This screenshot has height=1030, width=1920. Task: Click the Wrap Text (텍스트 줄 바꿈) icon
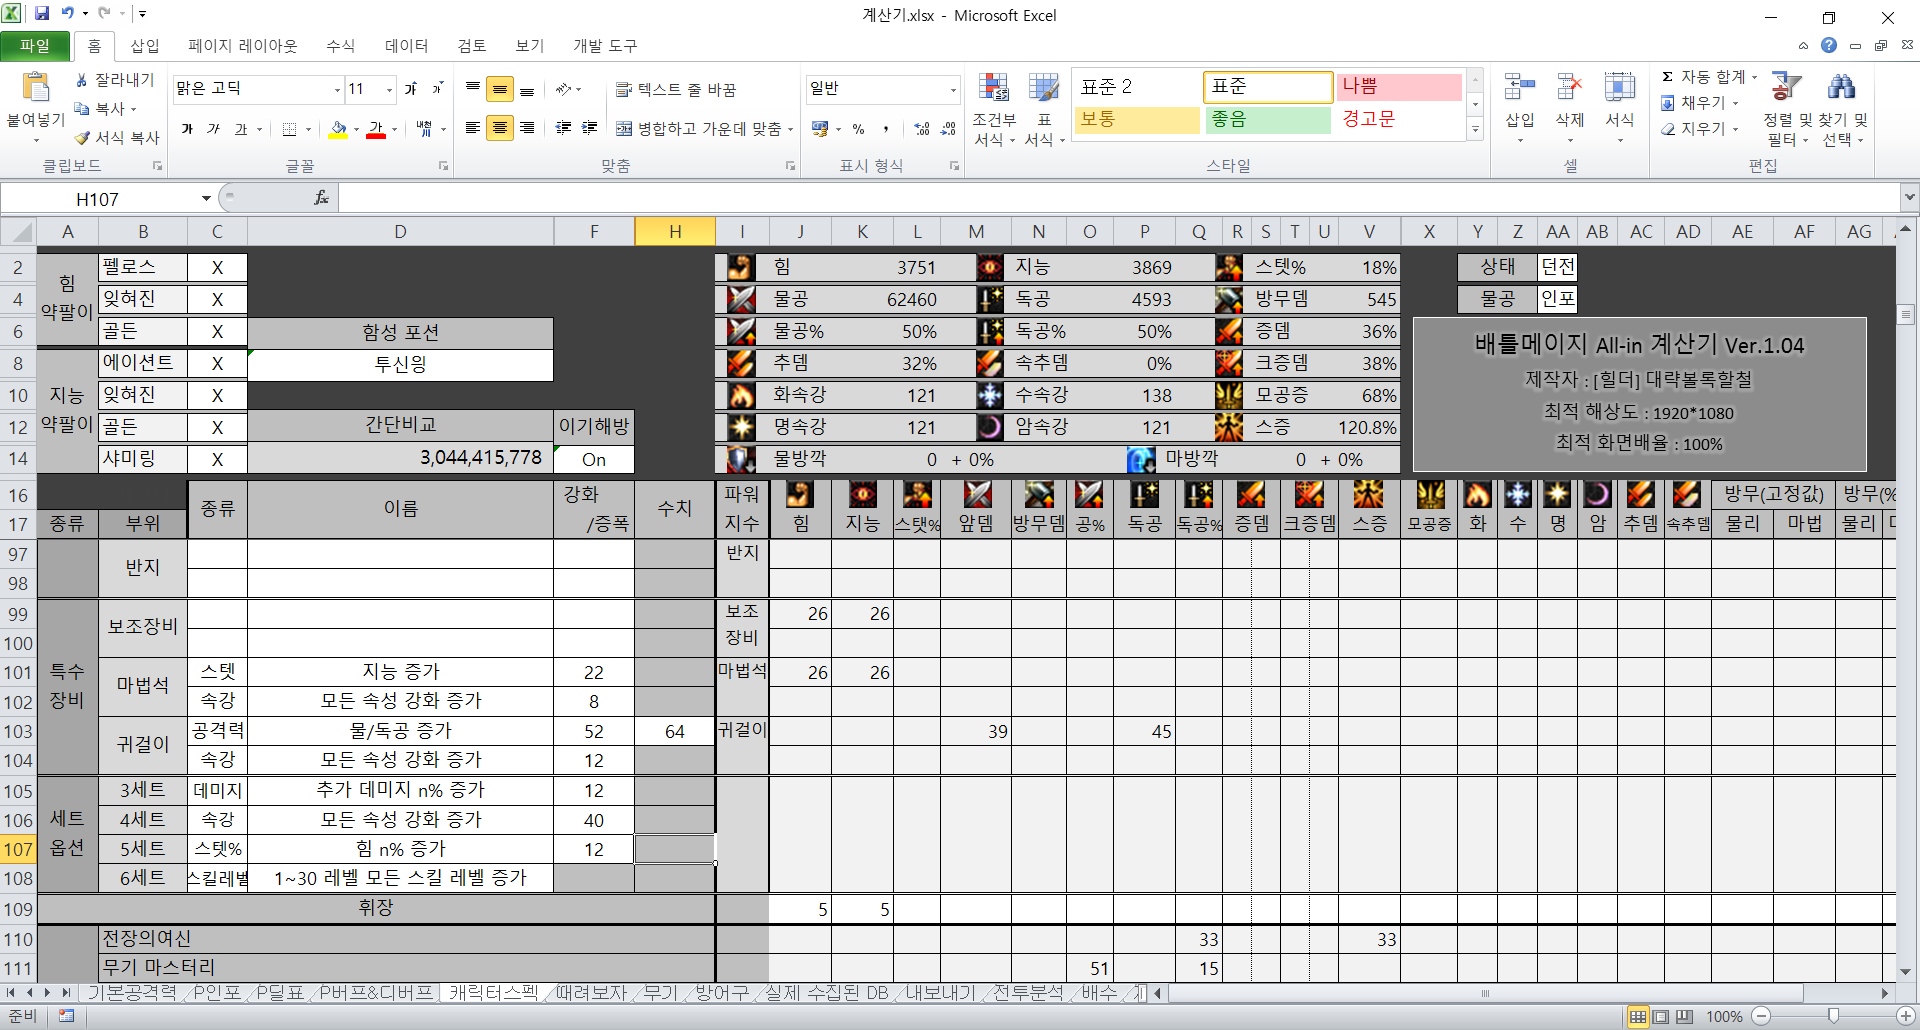click(623, 90)
